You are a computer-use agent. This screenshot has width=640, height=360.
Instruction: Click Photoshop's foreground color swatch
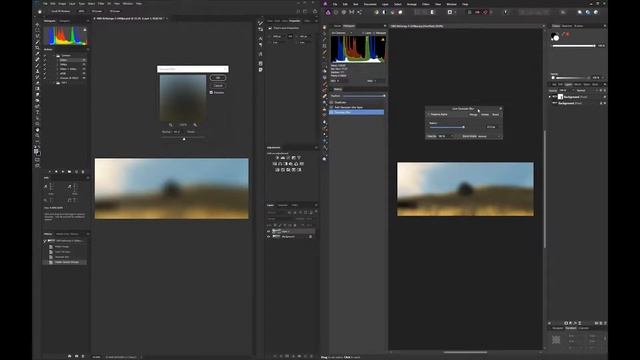click(x=36, y=151)
